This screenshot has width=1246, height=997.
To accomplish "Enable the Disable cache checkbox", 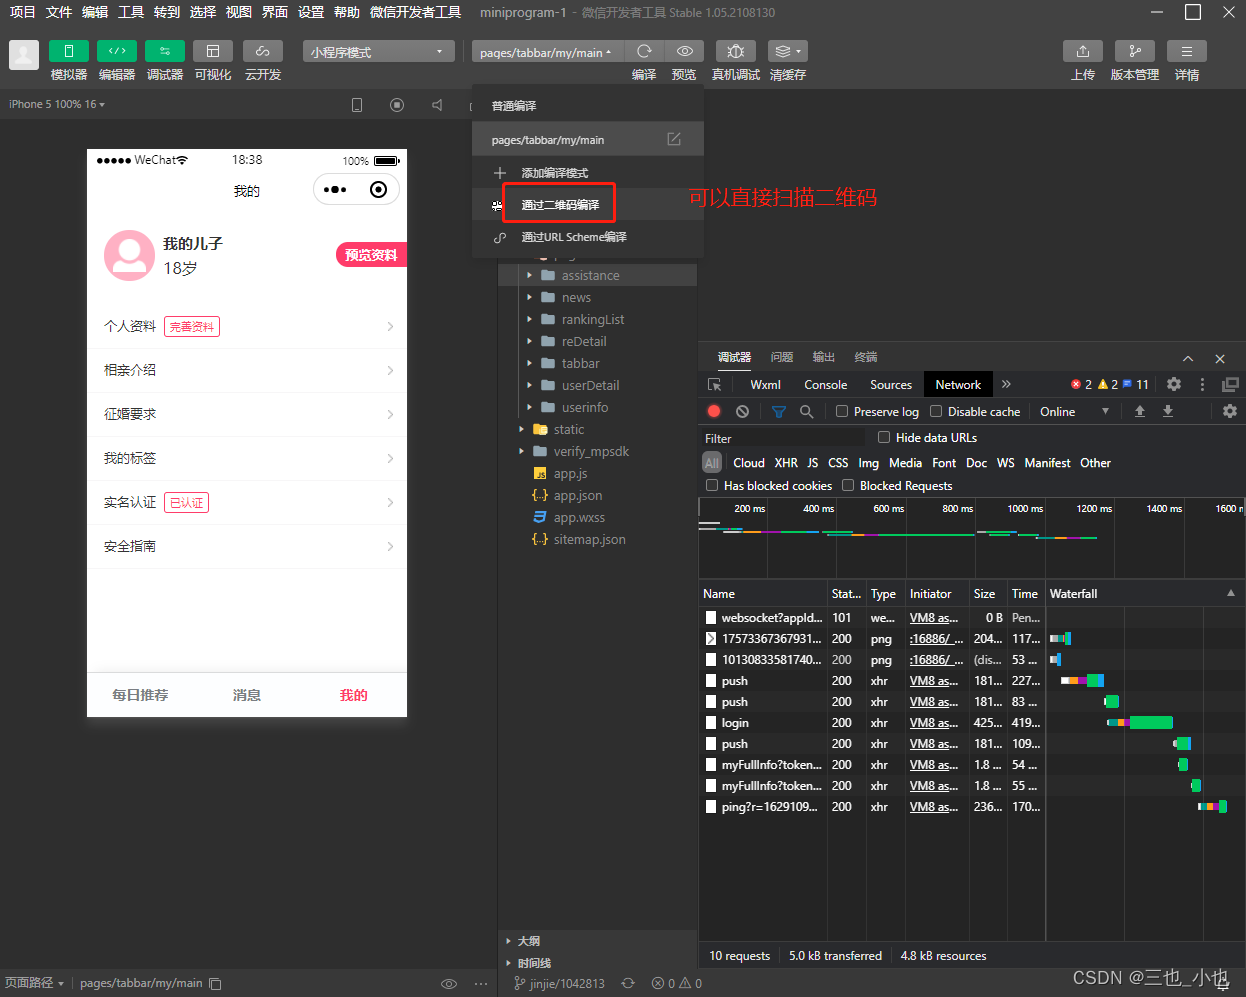I will (936, 411).
